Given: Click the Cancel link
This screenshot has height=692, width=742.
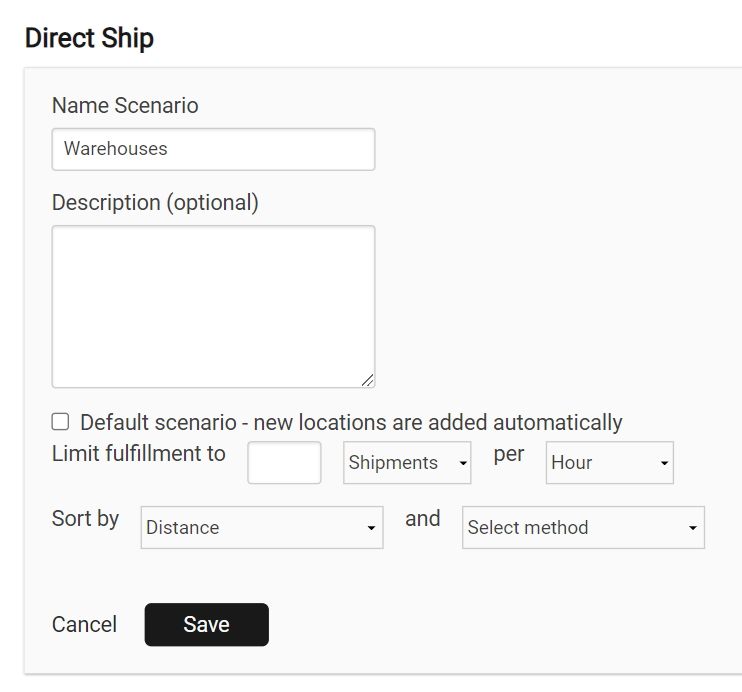Looking at the screenshot, I should click(x=84, y=625).
